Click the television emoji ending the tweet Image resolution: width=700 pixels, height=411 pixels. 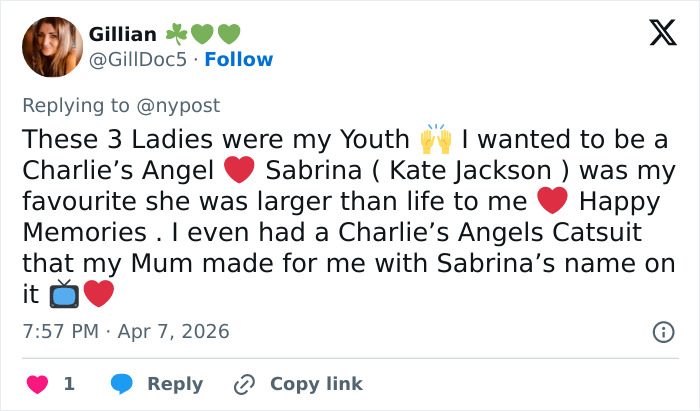pyautogui.click(x=64, y=295)
